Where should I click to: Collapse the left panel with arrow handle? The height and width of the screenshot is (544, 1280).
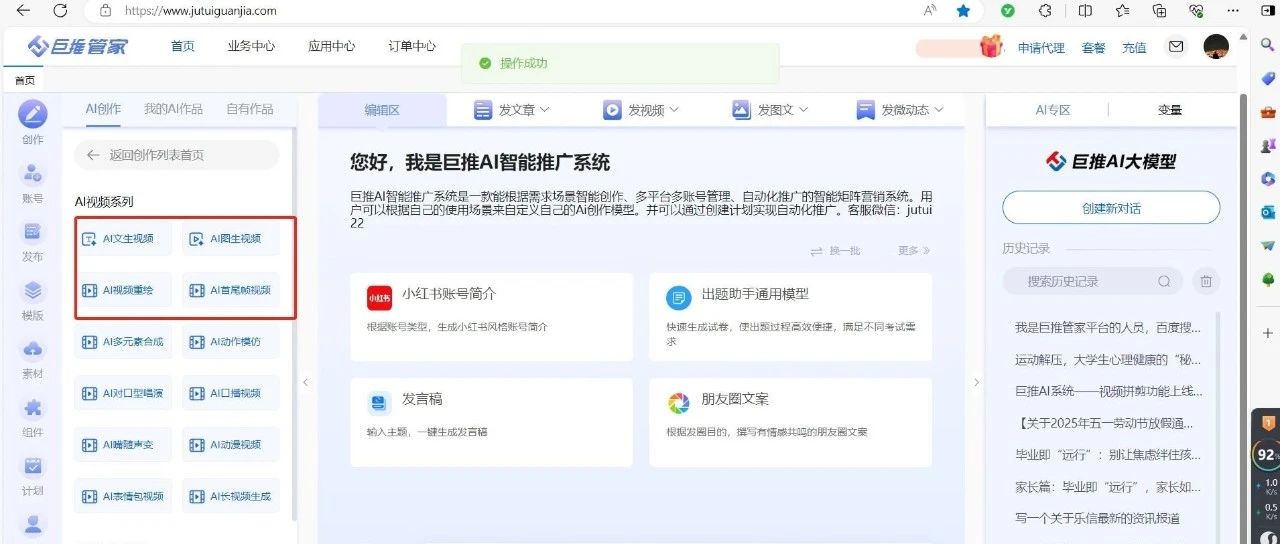tap(305, 382)
